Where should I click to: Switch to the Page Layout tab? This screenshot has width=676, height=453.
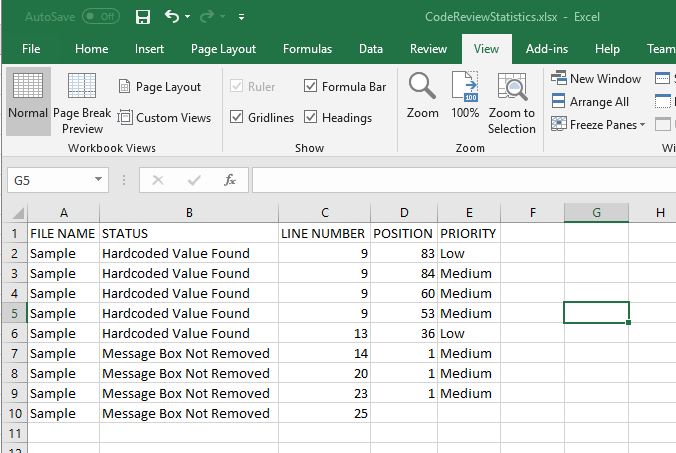(223, 49)
